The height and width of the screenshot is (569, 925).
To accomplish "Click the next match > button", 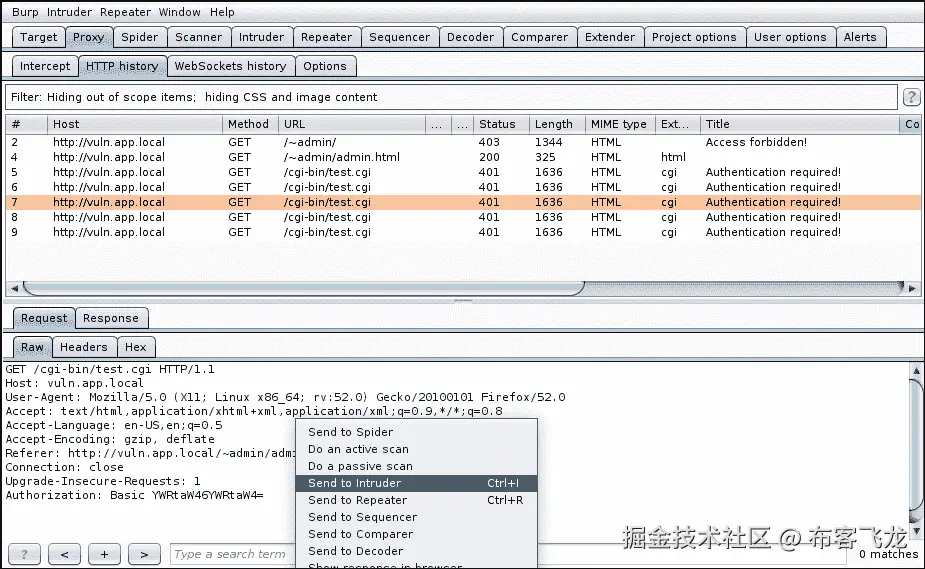I will (144, 554).
